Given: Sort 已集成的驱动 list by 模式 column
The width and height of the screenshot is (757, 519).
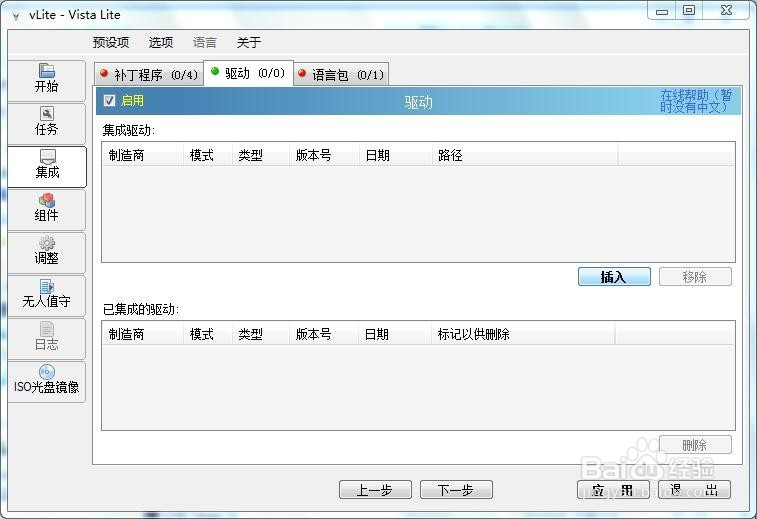Looking at the screenshot, I should [x=208, y=334].
